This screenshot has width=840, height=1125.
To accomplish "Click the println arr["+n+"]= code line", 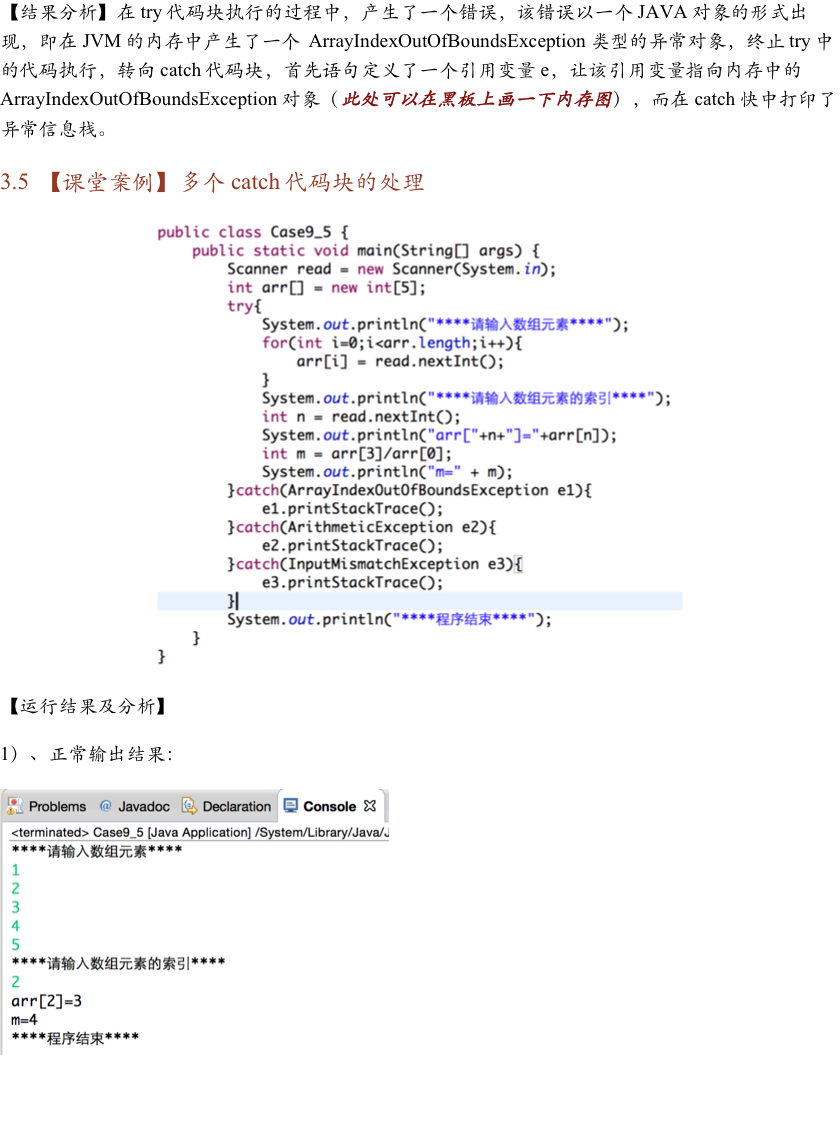I will [x=439, y=436].
